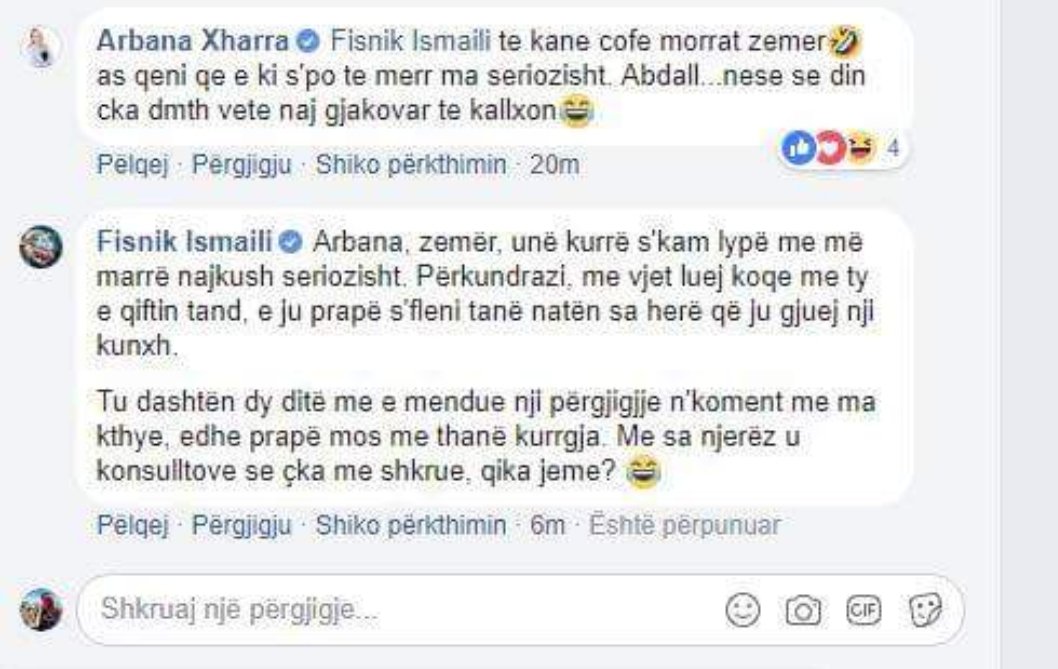Like Arbana Xharra's comment with Pëlqej
This screenshot has width=1058, height=669.
[136, 164]
